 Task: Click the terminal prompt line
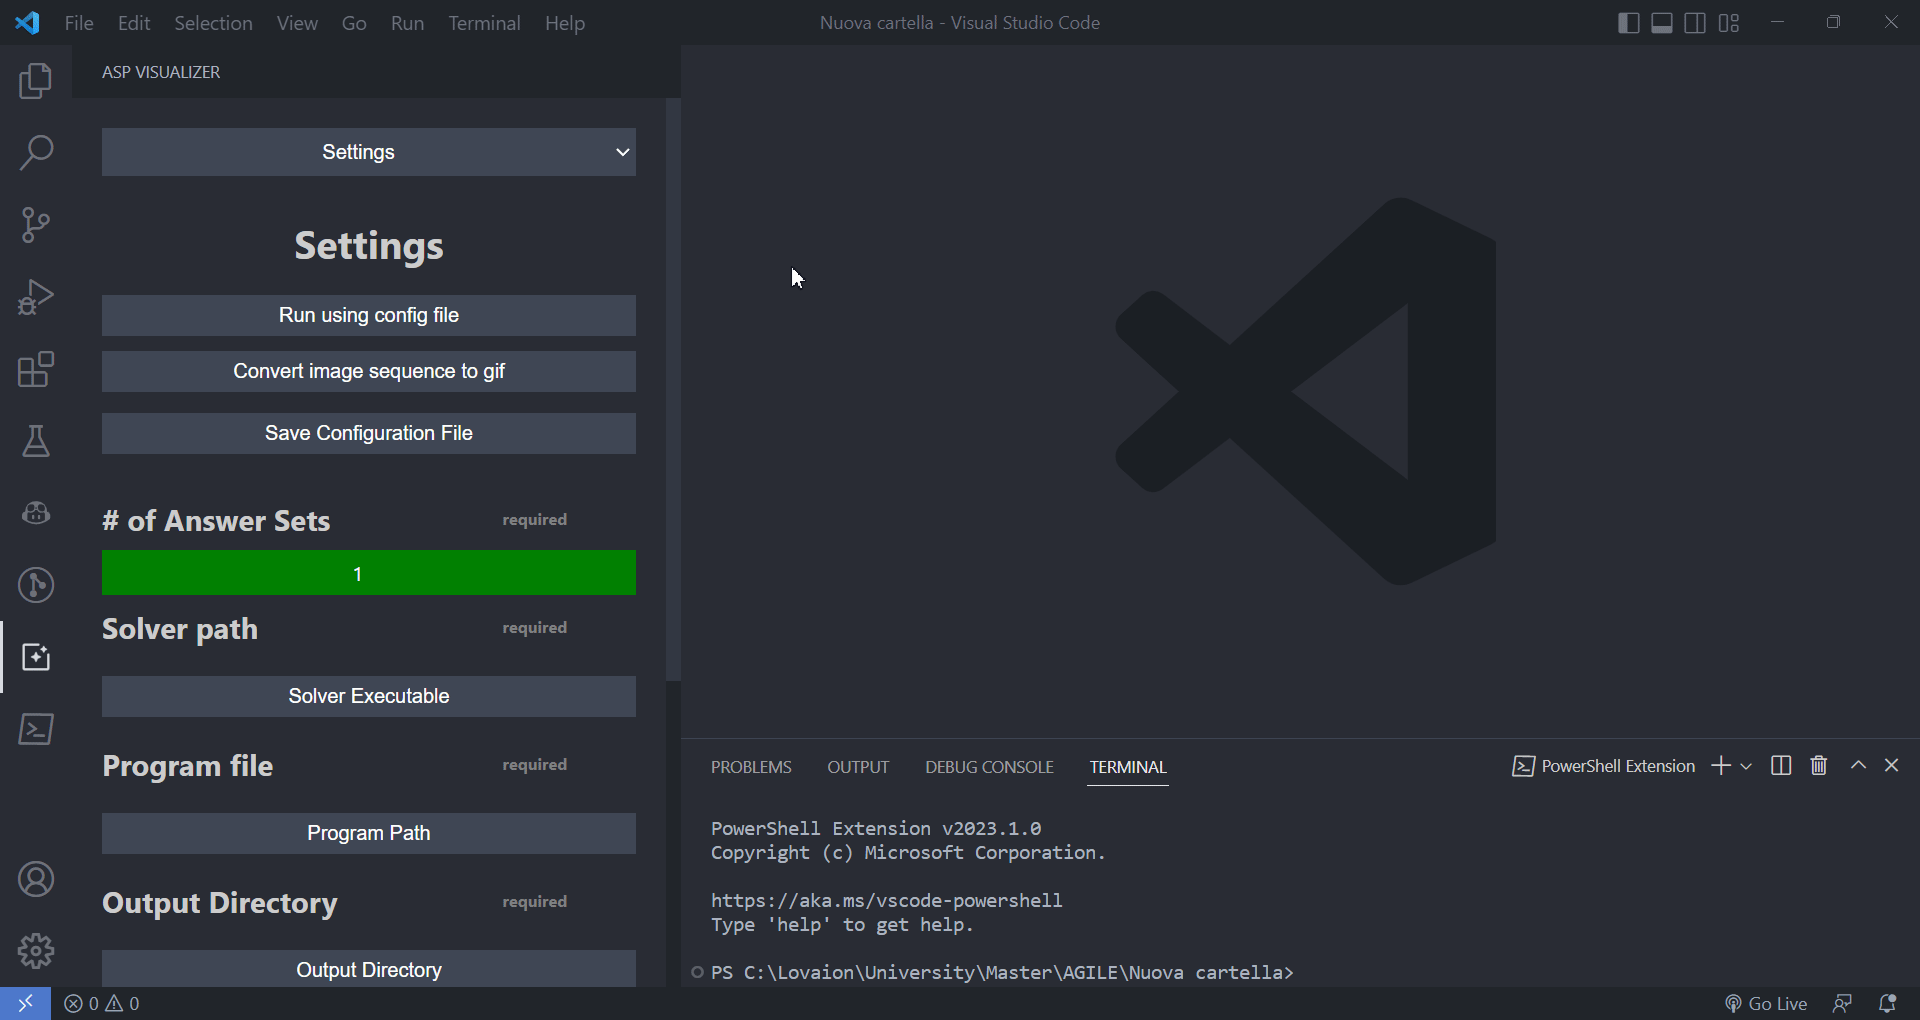tap(1002, 972)
